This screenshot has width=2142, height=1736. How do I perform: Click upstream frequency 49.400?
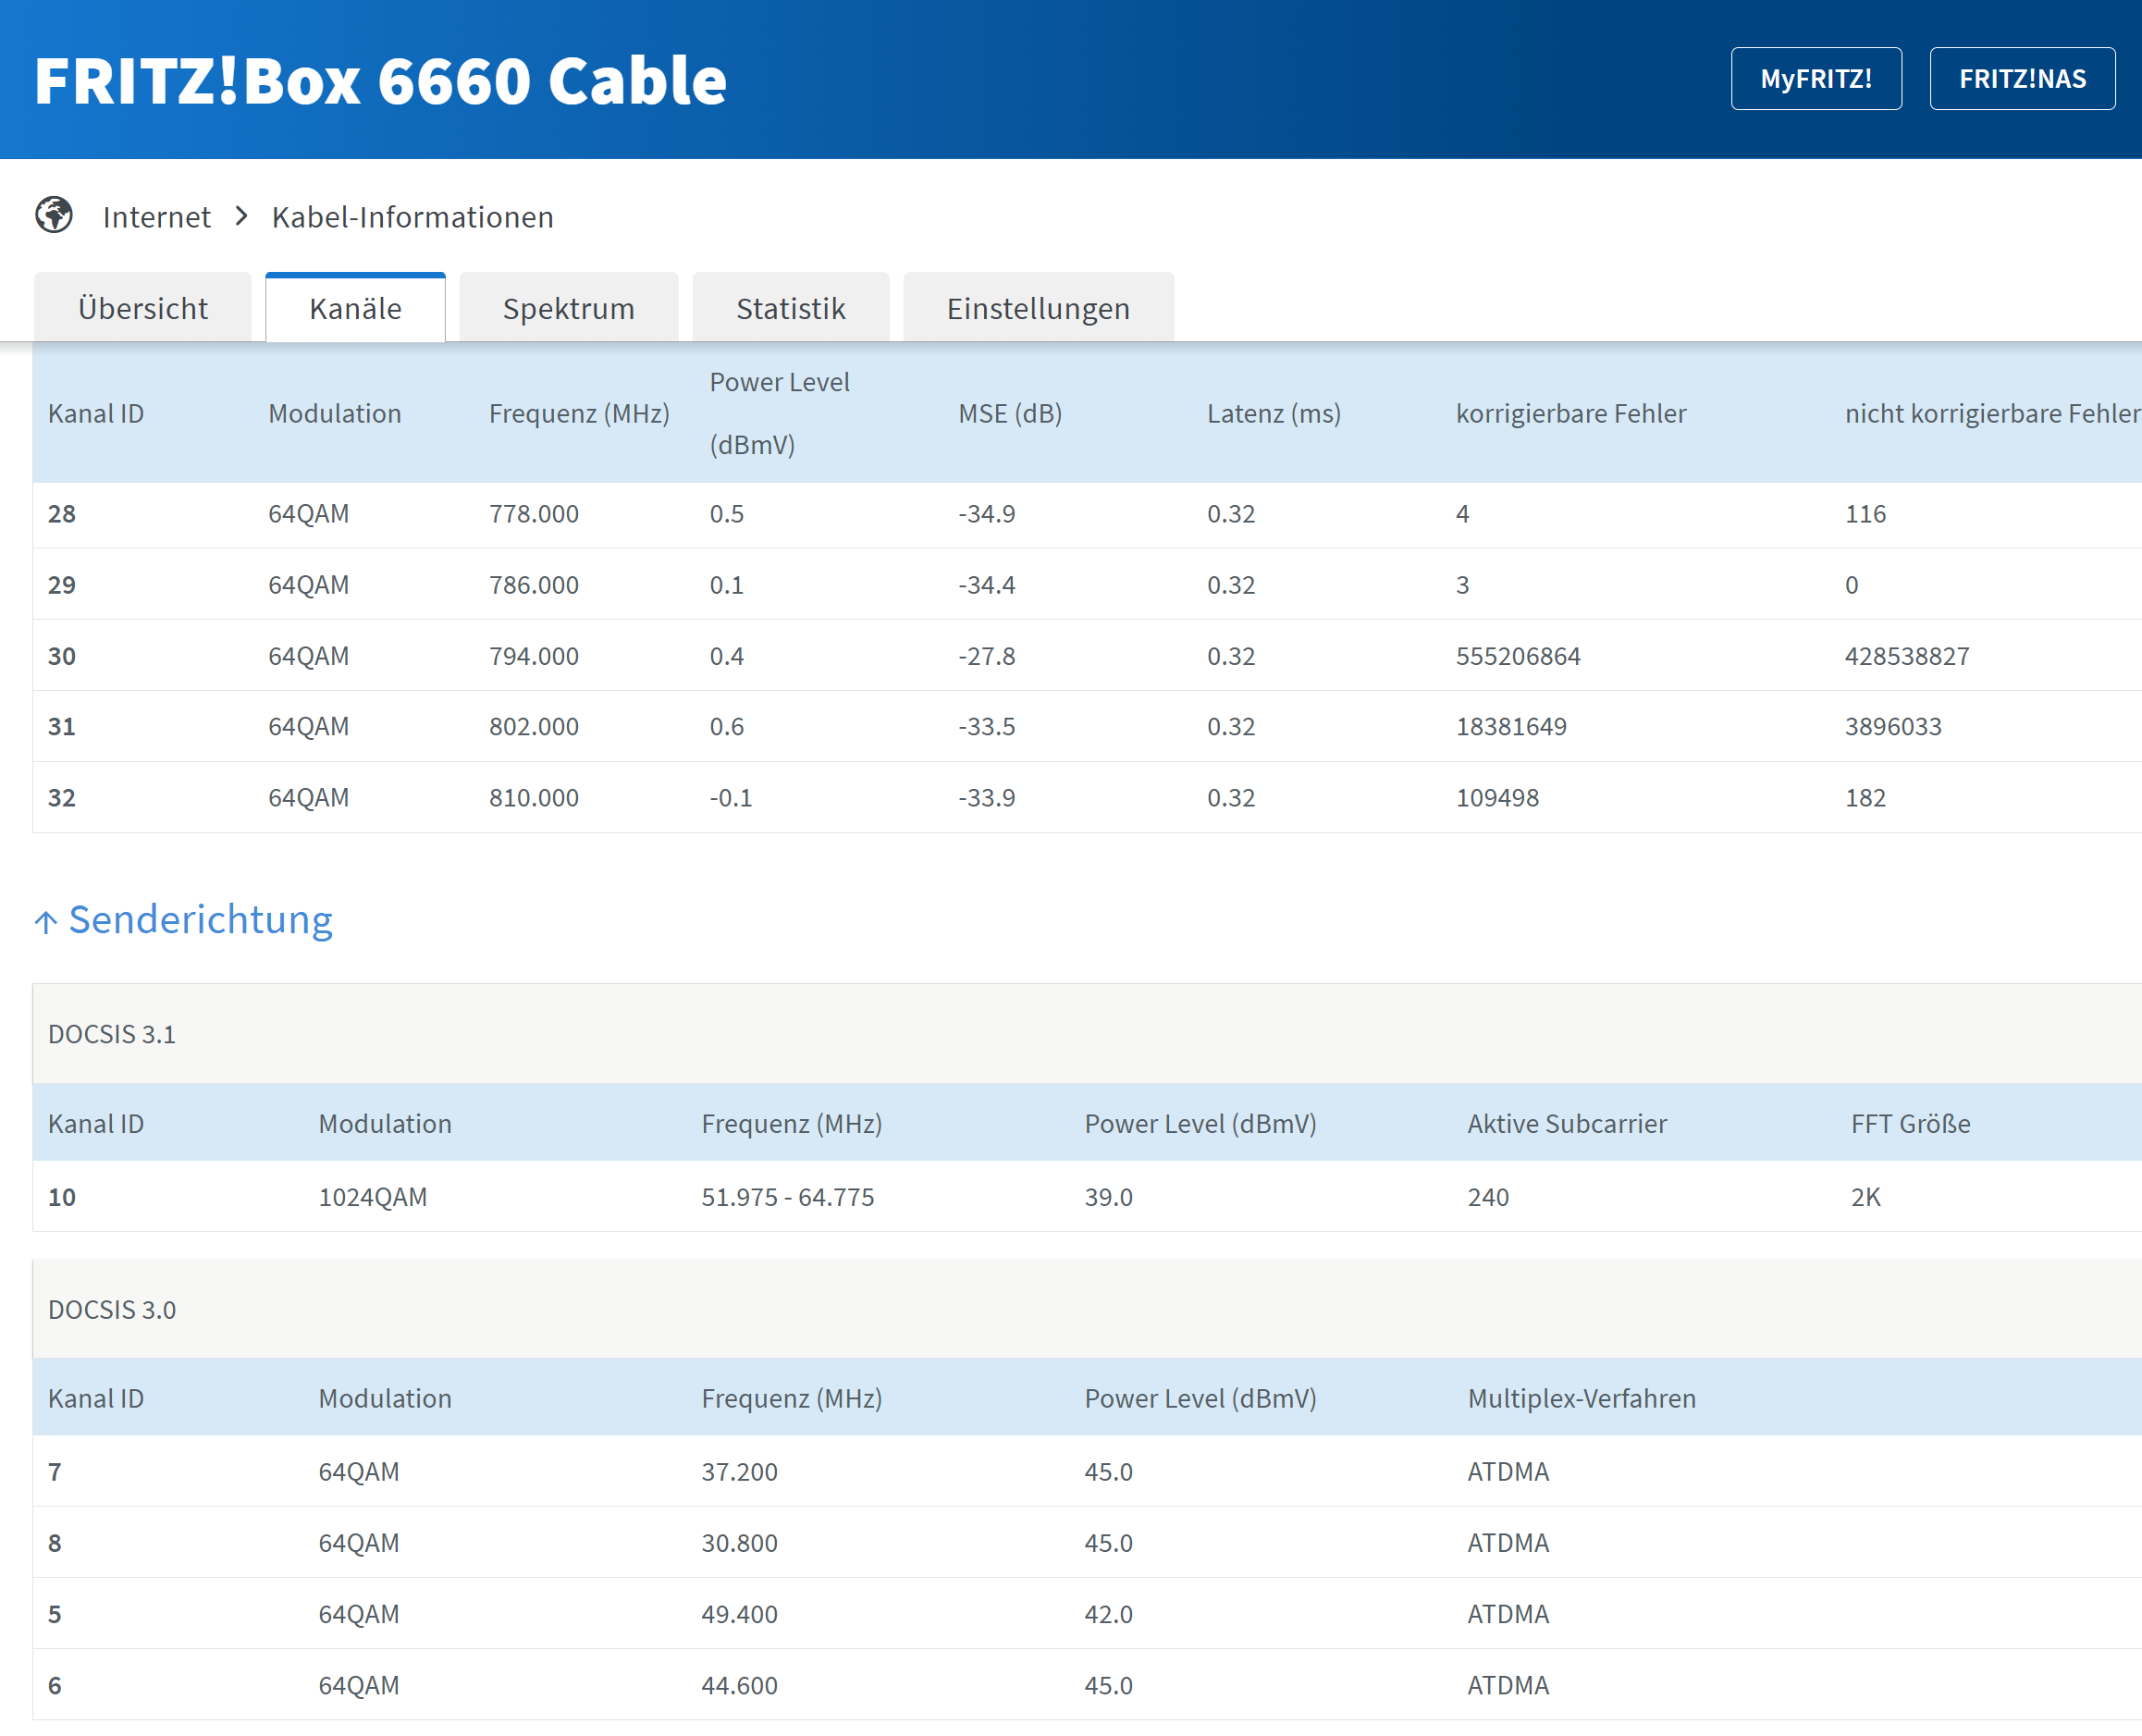pyautogui.click(x=739, y=1614)
